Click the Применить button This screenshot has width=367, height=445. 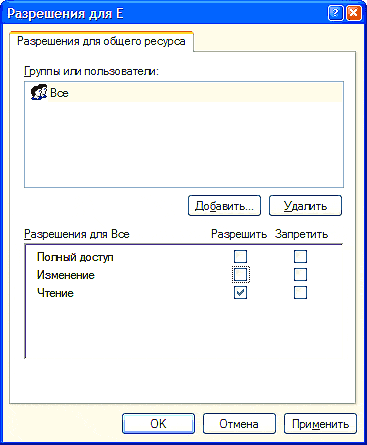[320, 424]
